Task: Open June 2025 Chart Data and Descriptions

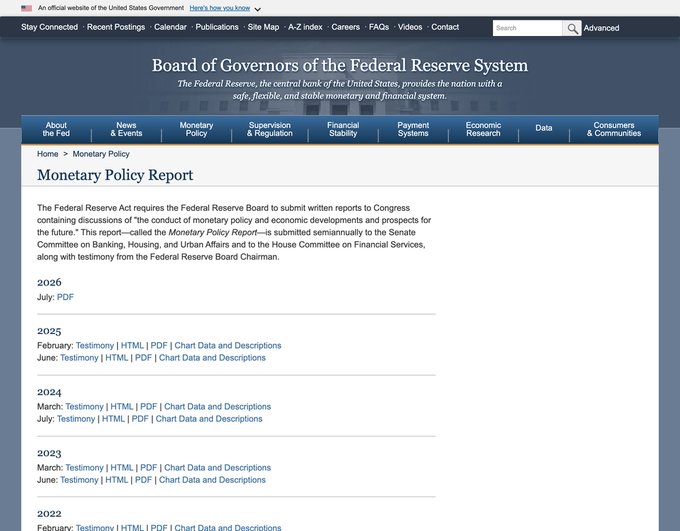Action: (x=212, y=358)
